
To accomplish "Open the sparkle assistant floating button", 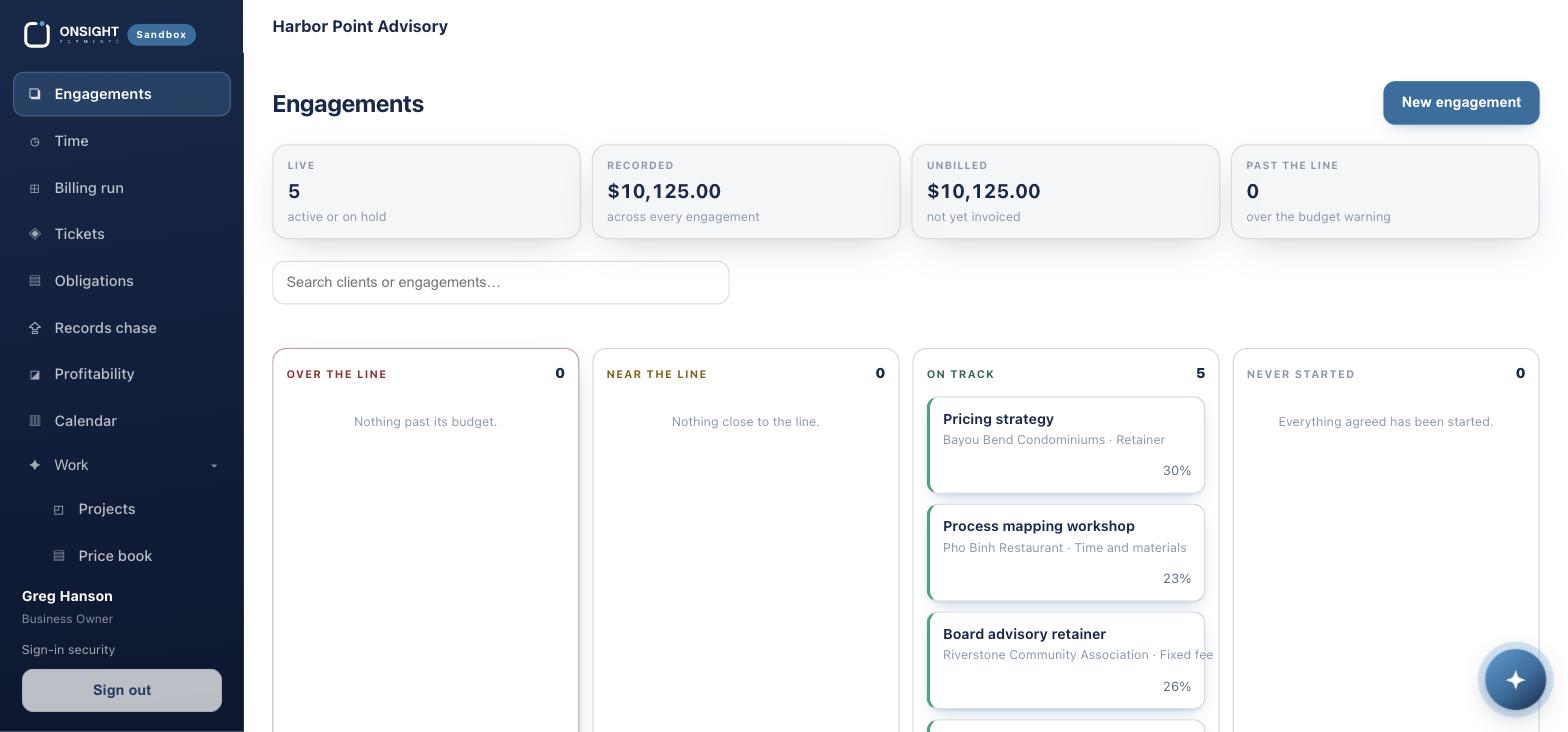I will pos(1515,680).
